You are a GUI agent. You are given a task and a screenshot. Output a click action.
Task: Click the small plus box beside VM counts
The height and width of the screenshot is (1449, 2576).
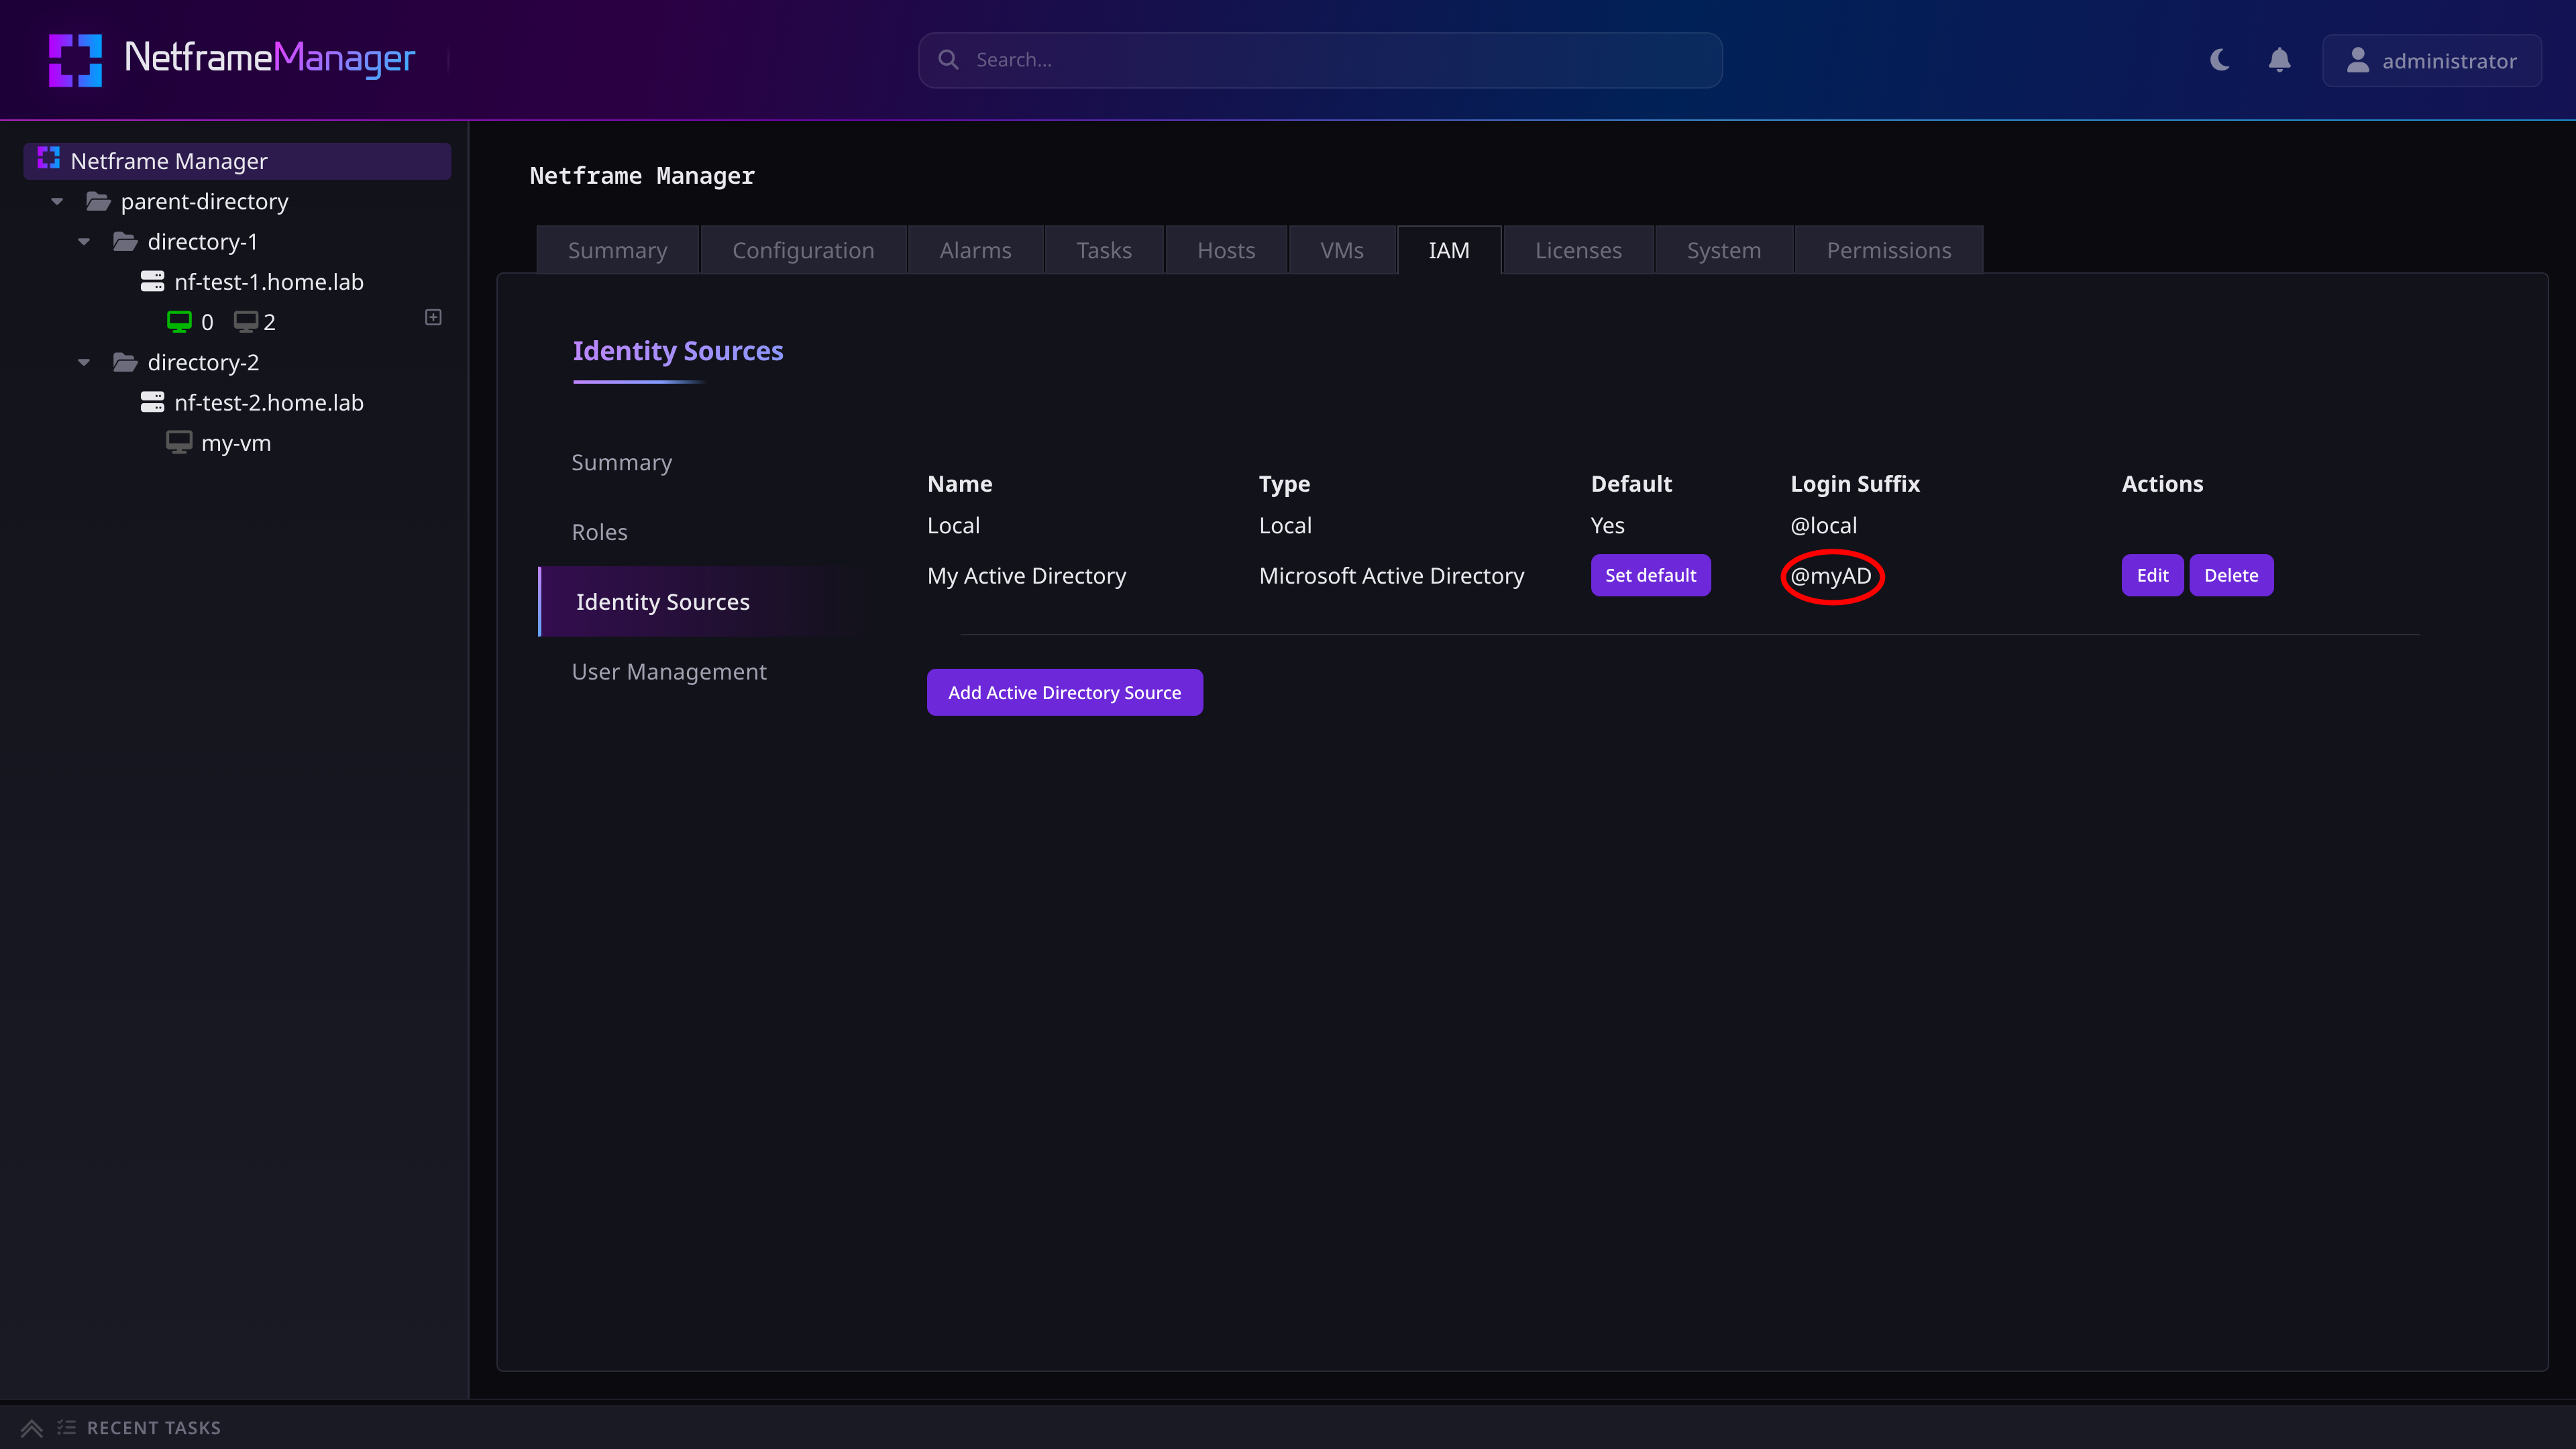pyautogui.click(x=433, y=317)
